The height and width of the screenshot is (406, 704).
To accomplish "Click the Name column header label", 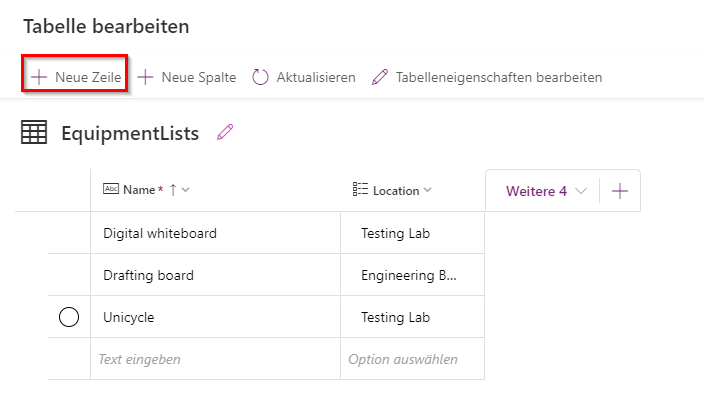I will [x=139, y=190].
